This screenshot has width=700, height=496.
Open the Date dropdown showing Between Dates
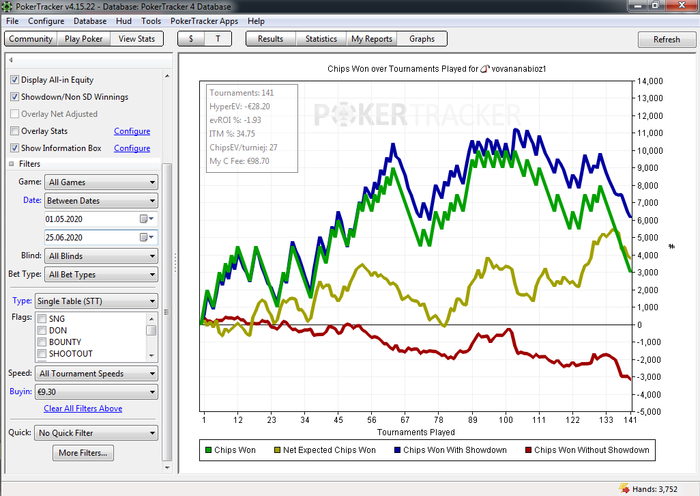(x=101, y=200)
